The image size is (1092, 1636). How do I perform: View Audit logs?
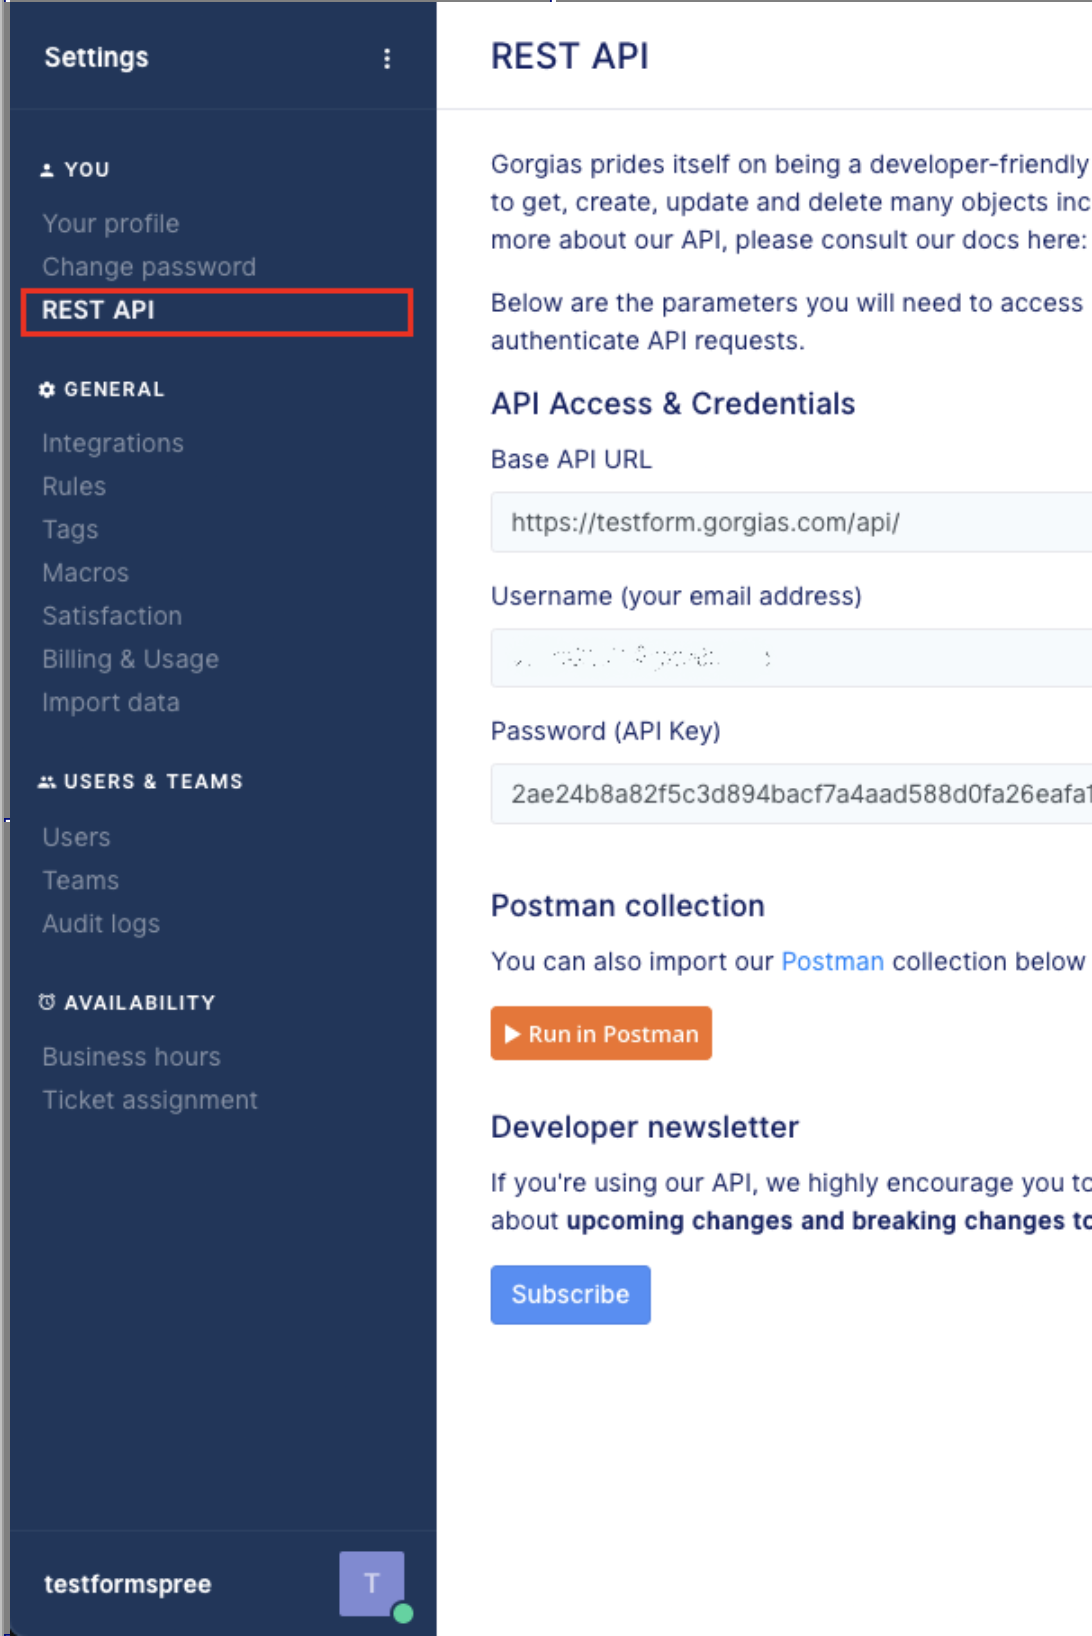pyautogui.click(x=101, y=924)
